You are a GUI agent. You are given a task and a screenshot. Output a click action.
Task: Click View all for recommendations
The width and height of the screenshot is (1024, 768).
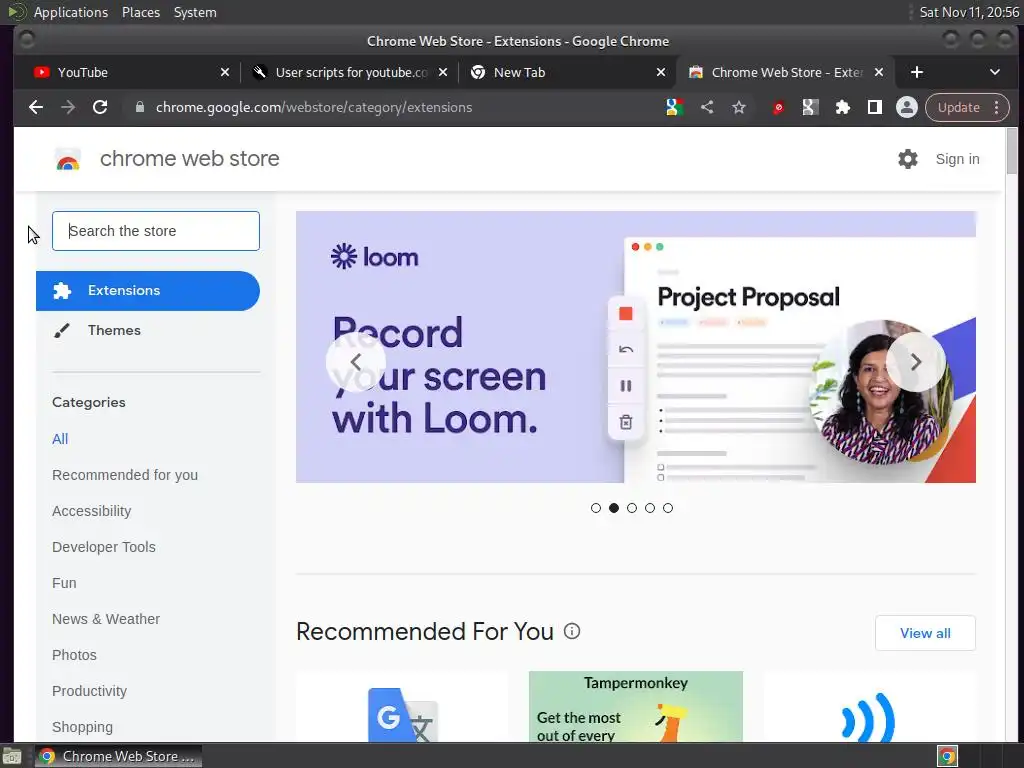[925, 633]
